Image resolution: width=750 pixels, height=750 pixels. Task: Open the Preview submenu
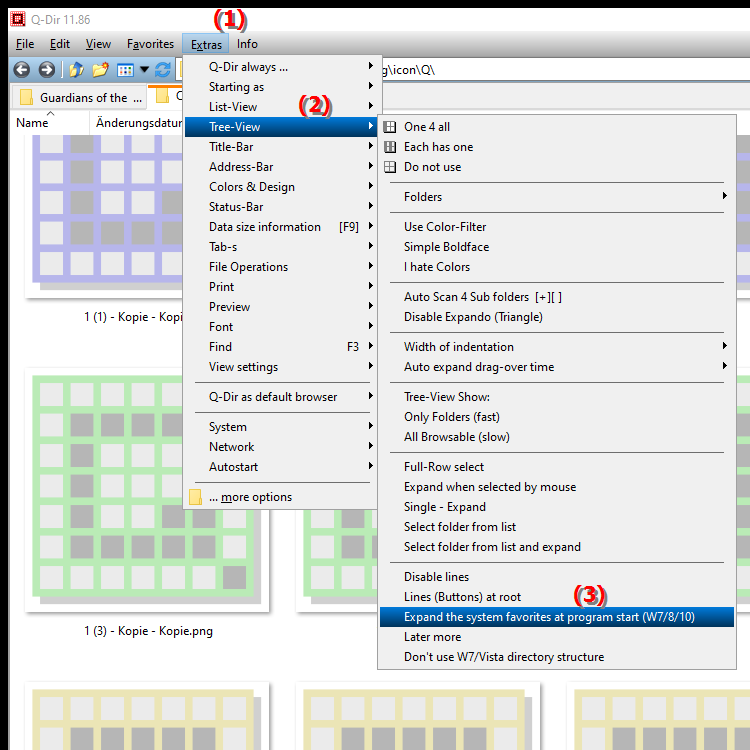pos(281,307)
